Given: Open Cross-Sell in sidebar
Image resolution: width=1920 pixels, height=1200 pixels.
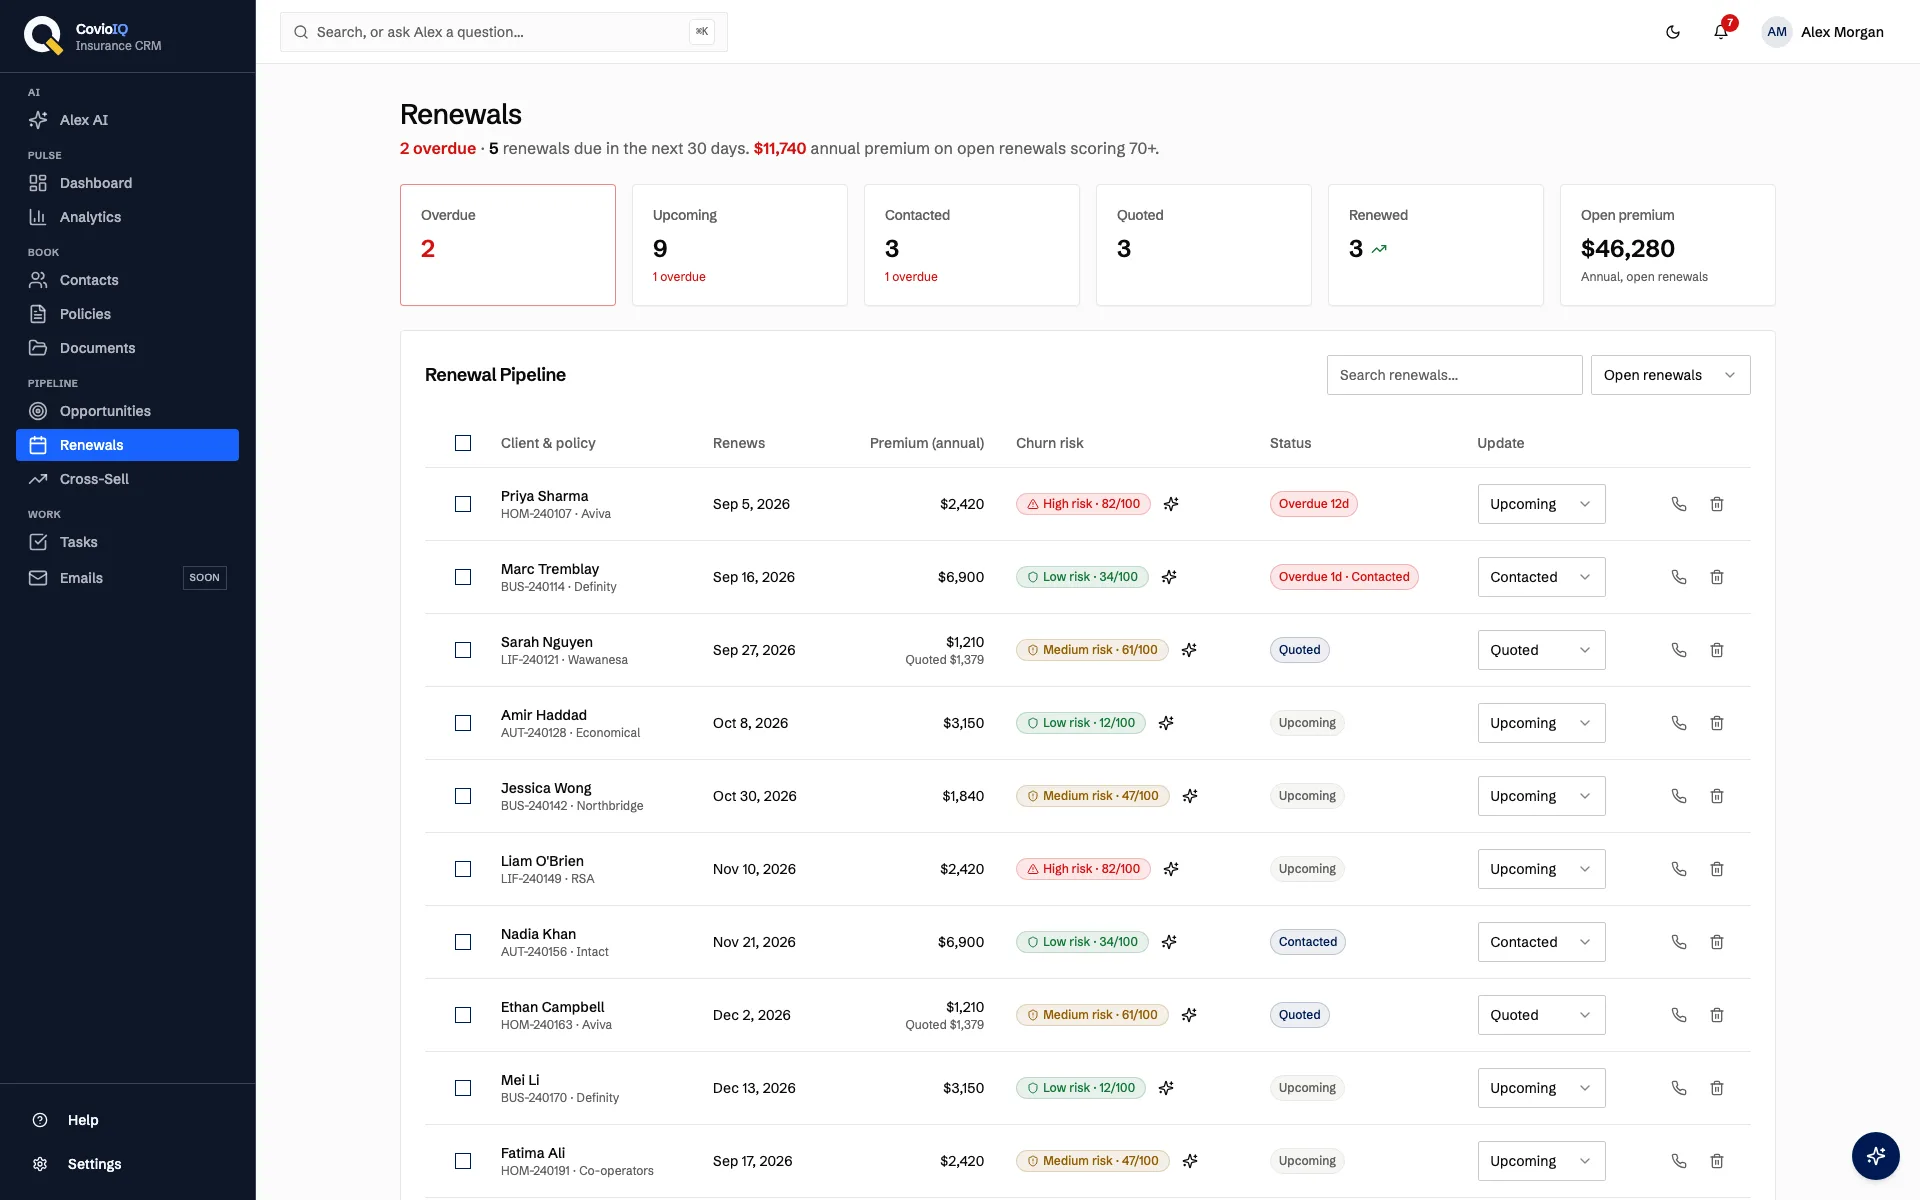Looking at the screenshot, I should coord(127,479).
